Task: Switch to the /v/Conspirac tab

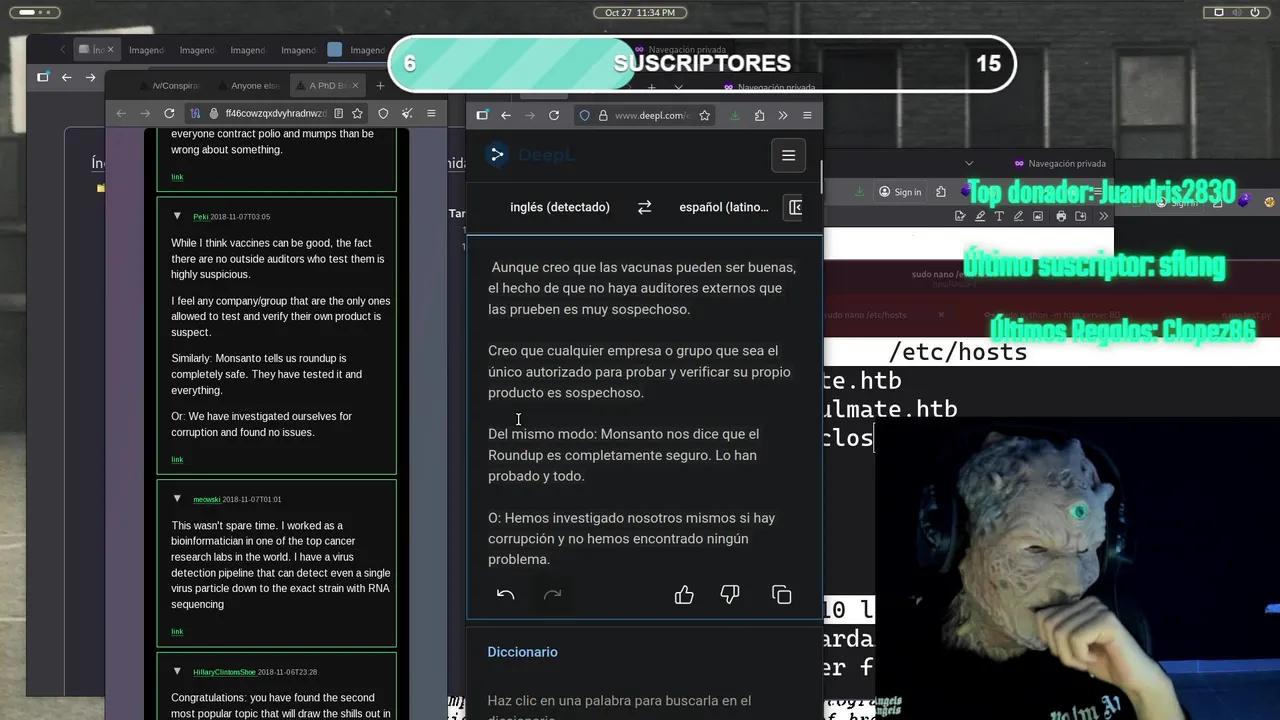Action: coord(170,86)
